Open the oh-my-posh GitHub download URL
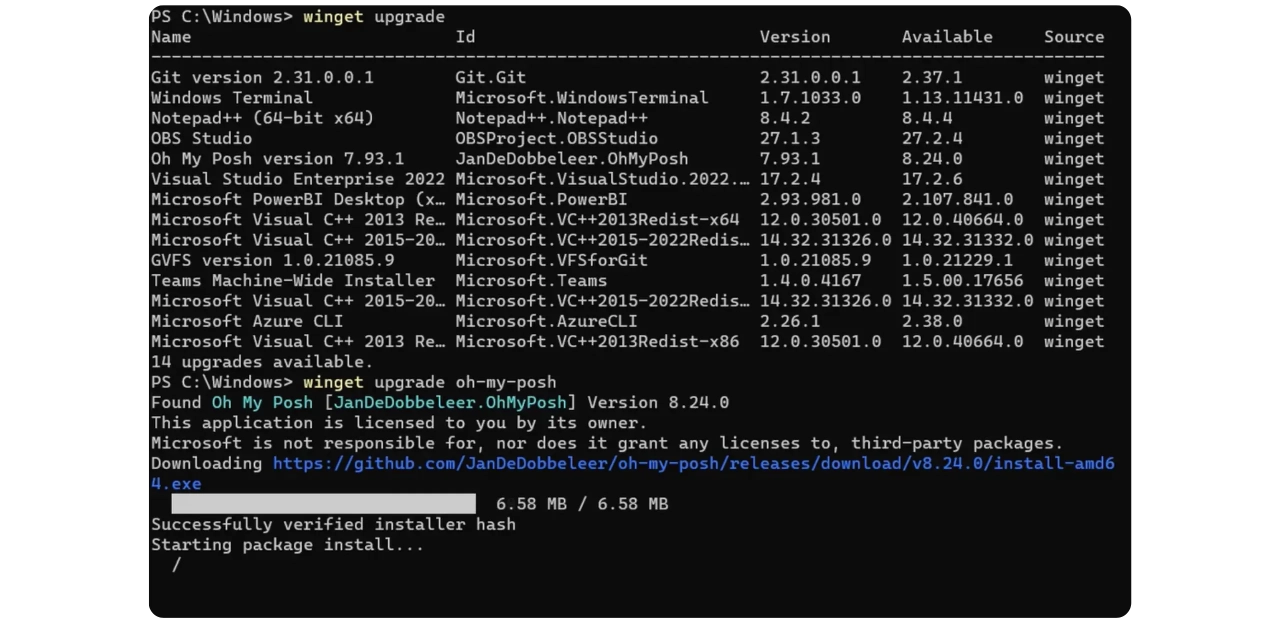The height and width of the screenshot is (623, 1280). coord(692,463)
